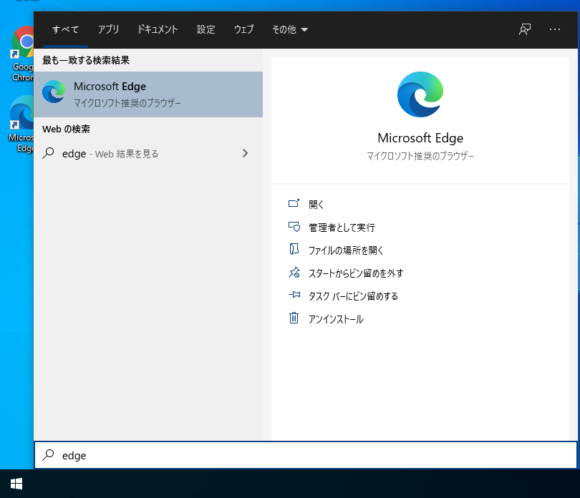The height and width of the screenshot is (498, 580).
Task: Click the pin to taskbar pushpin icon
Action: pos(294,295)
